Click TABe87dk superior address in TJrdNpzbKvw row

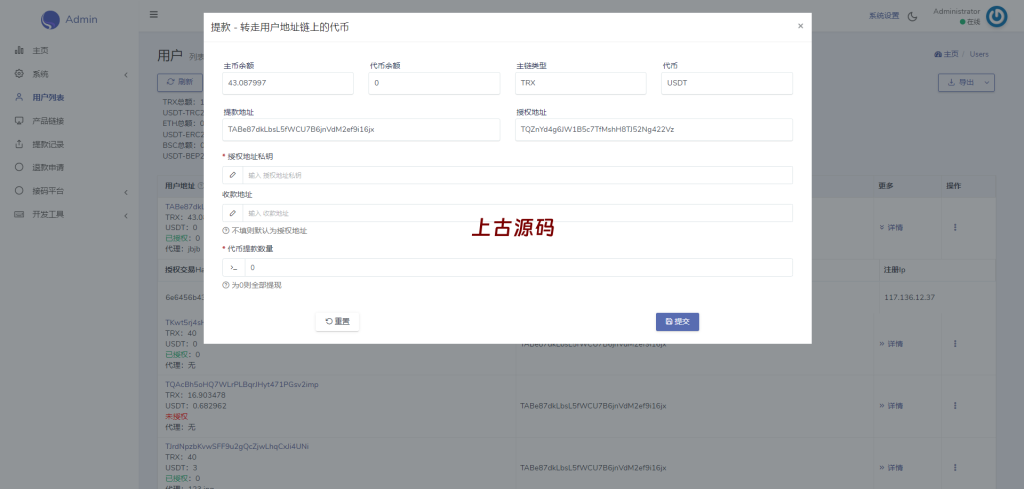tap(593, 467)
